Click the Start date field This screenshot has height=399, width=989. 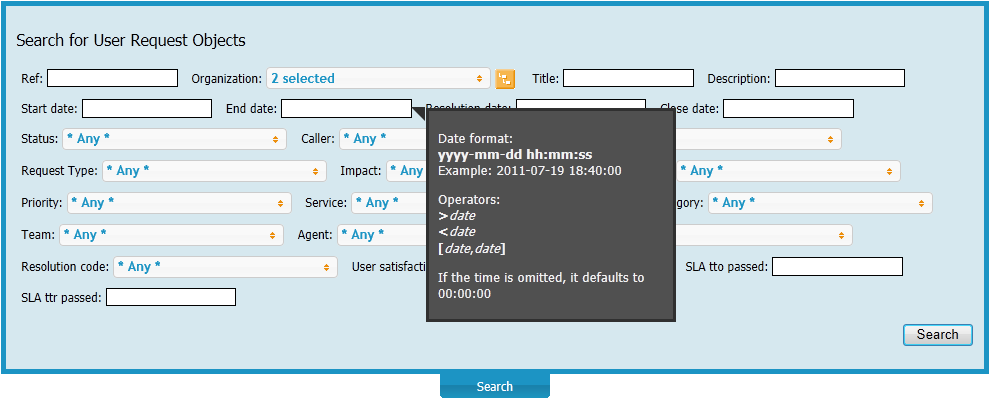(x=147, y=108)
